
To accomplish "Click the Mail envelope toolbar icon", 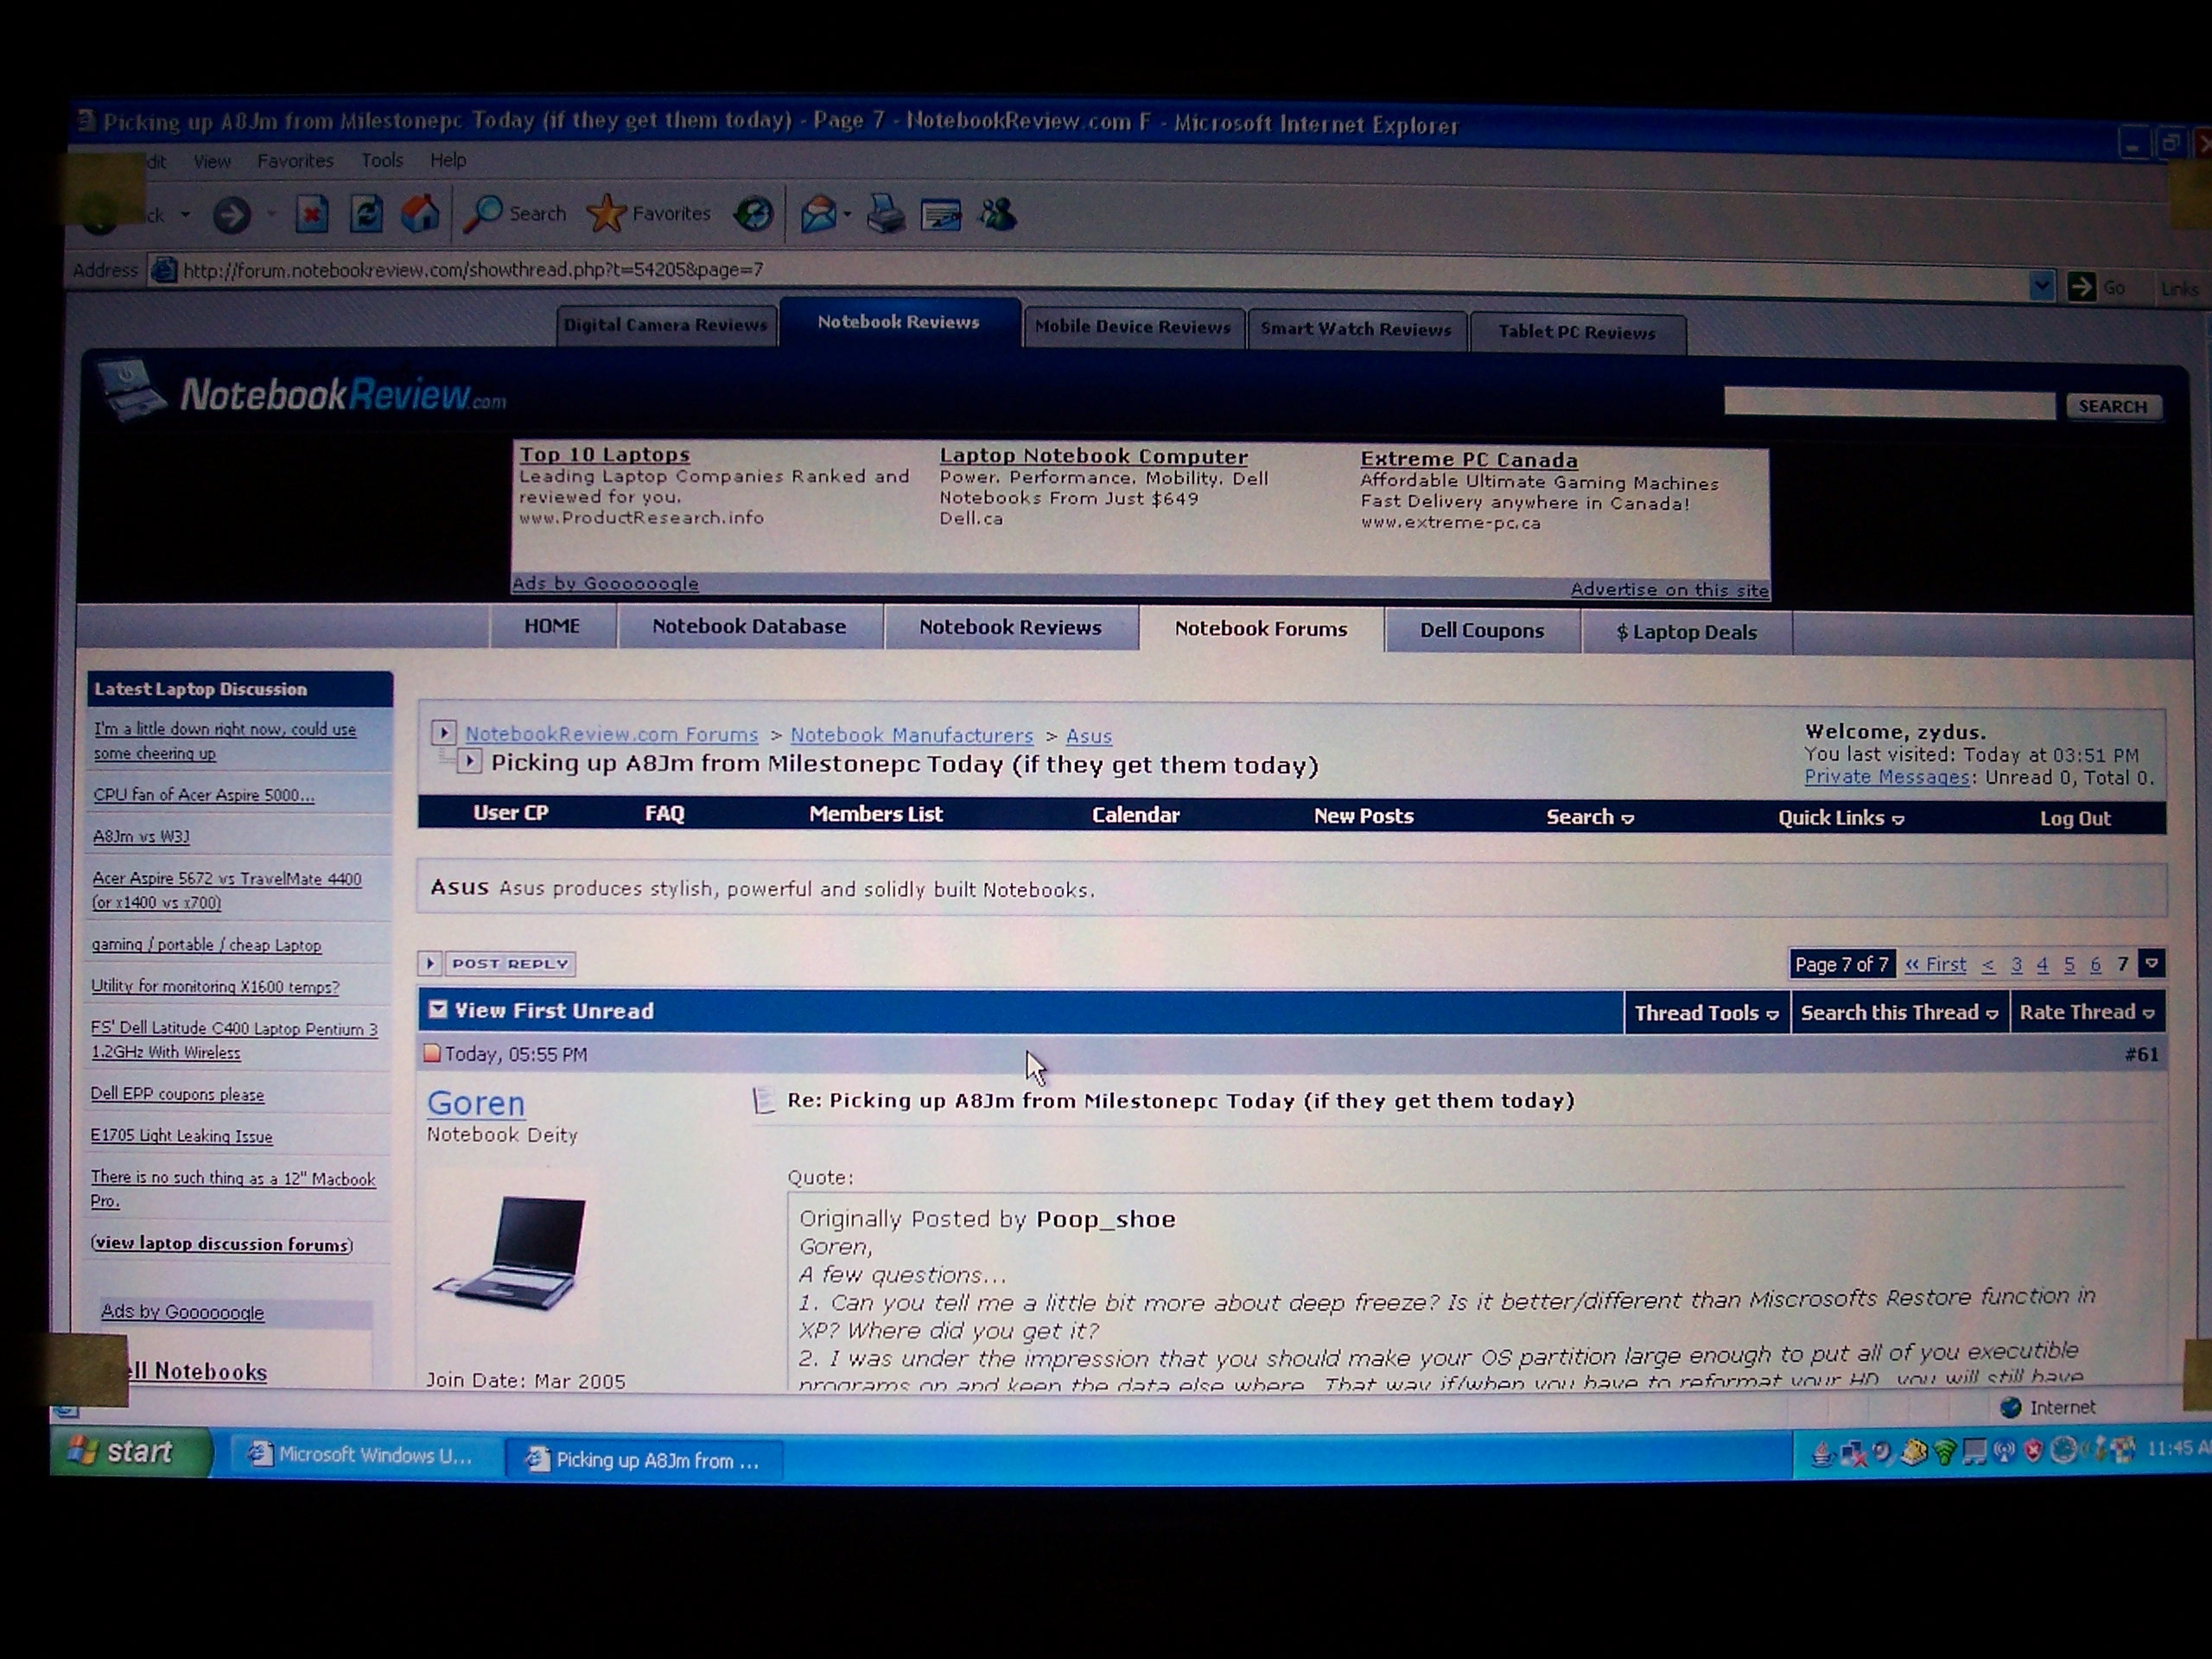I will [818, 214].
